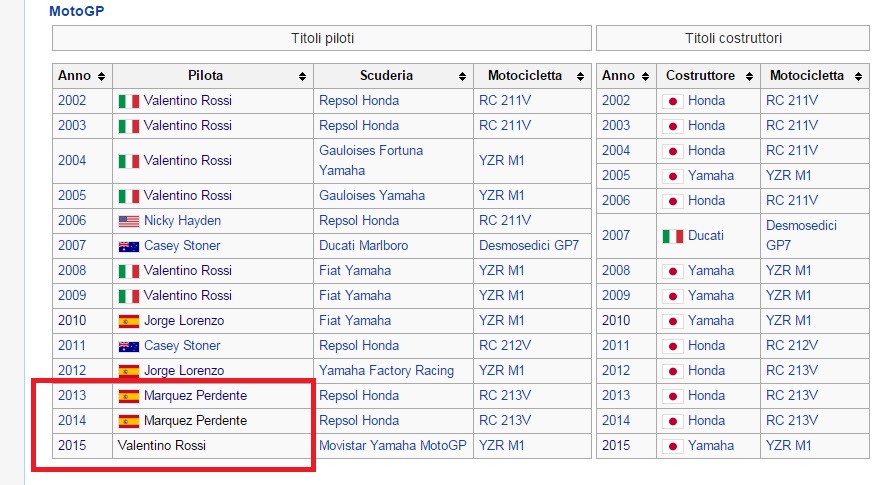The height and width of the screenshot is (485, 877).
Task: Click the Australian flag in the 2007 pilot row
Action: 128,246
